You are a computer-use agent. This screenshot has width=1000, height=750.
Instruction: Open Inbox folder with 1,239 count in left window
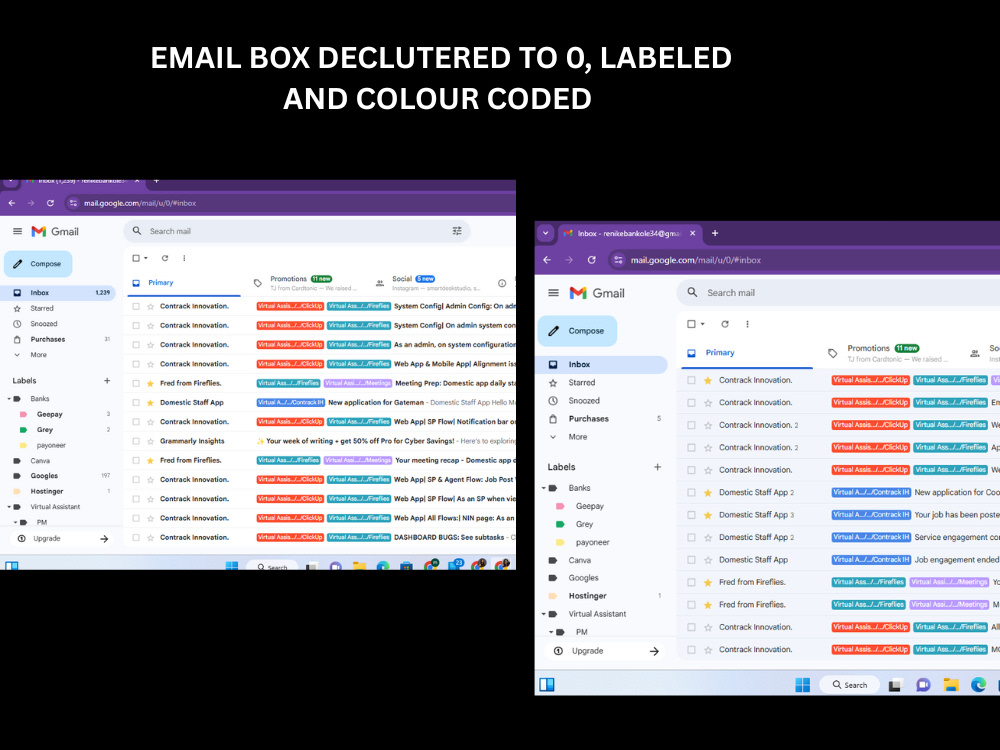tap(57, 293)
